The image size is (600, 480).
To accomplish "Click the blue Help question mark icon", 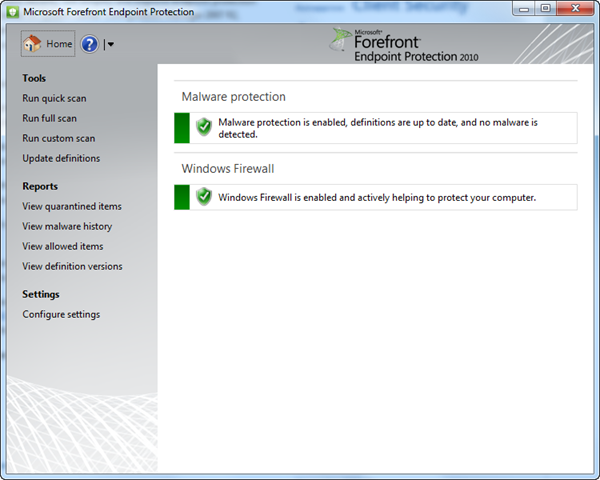I will click(90, 44).
